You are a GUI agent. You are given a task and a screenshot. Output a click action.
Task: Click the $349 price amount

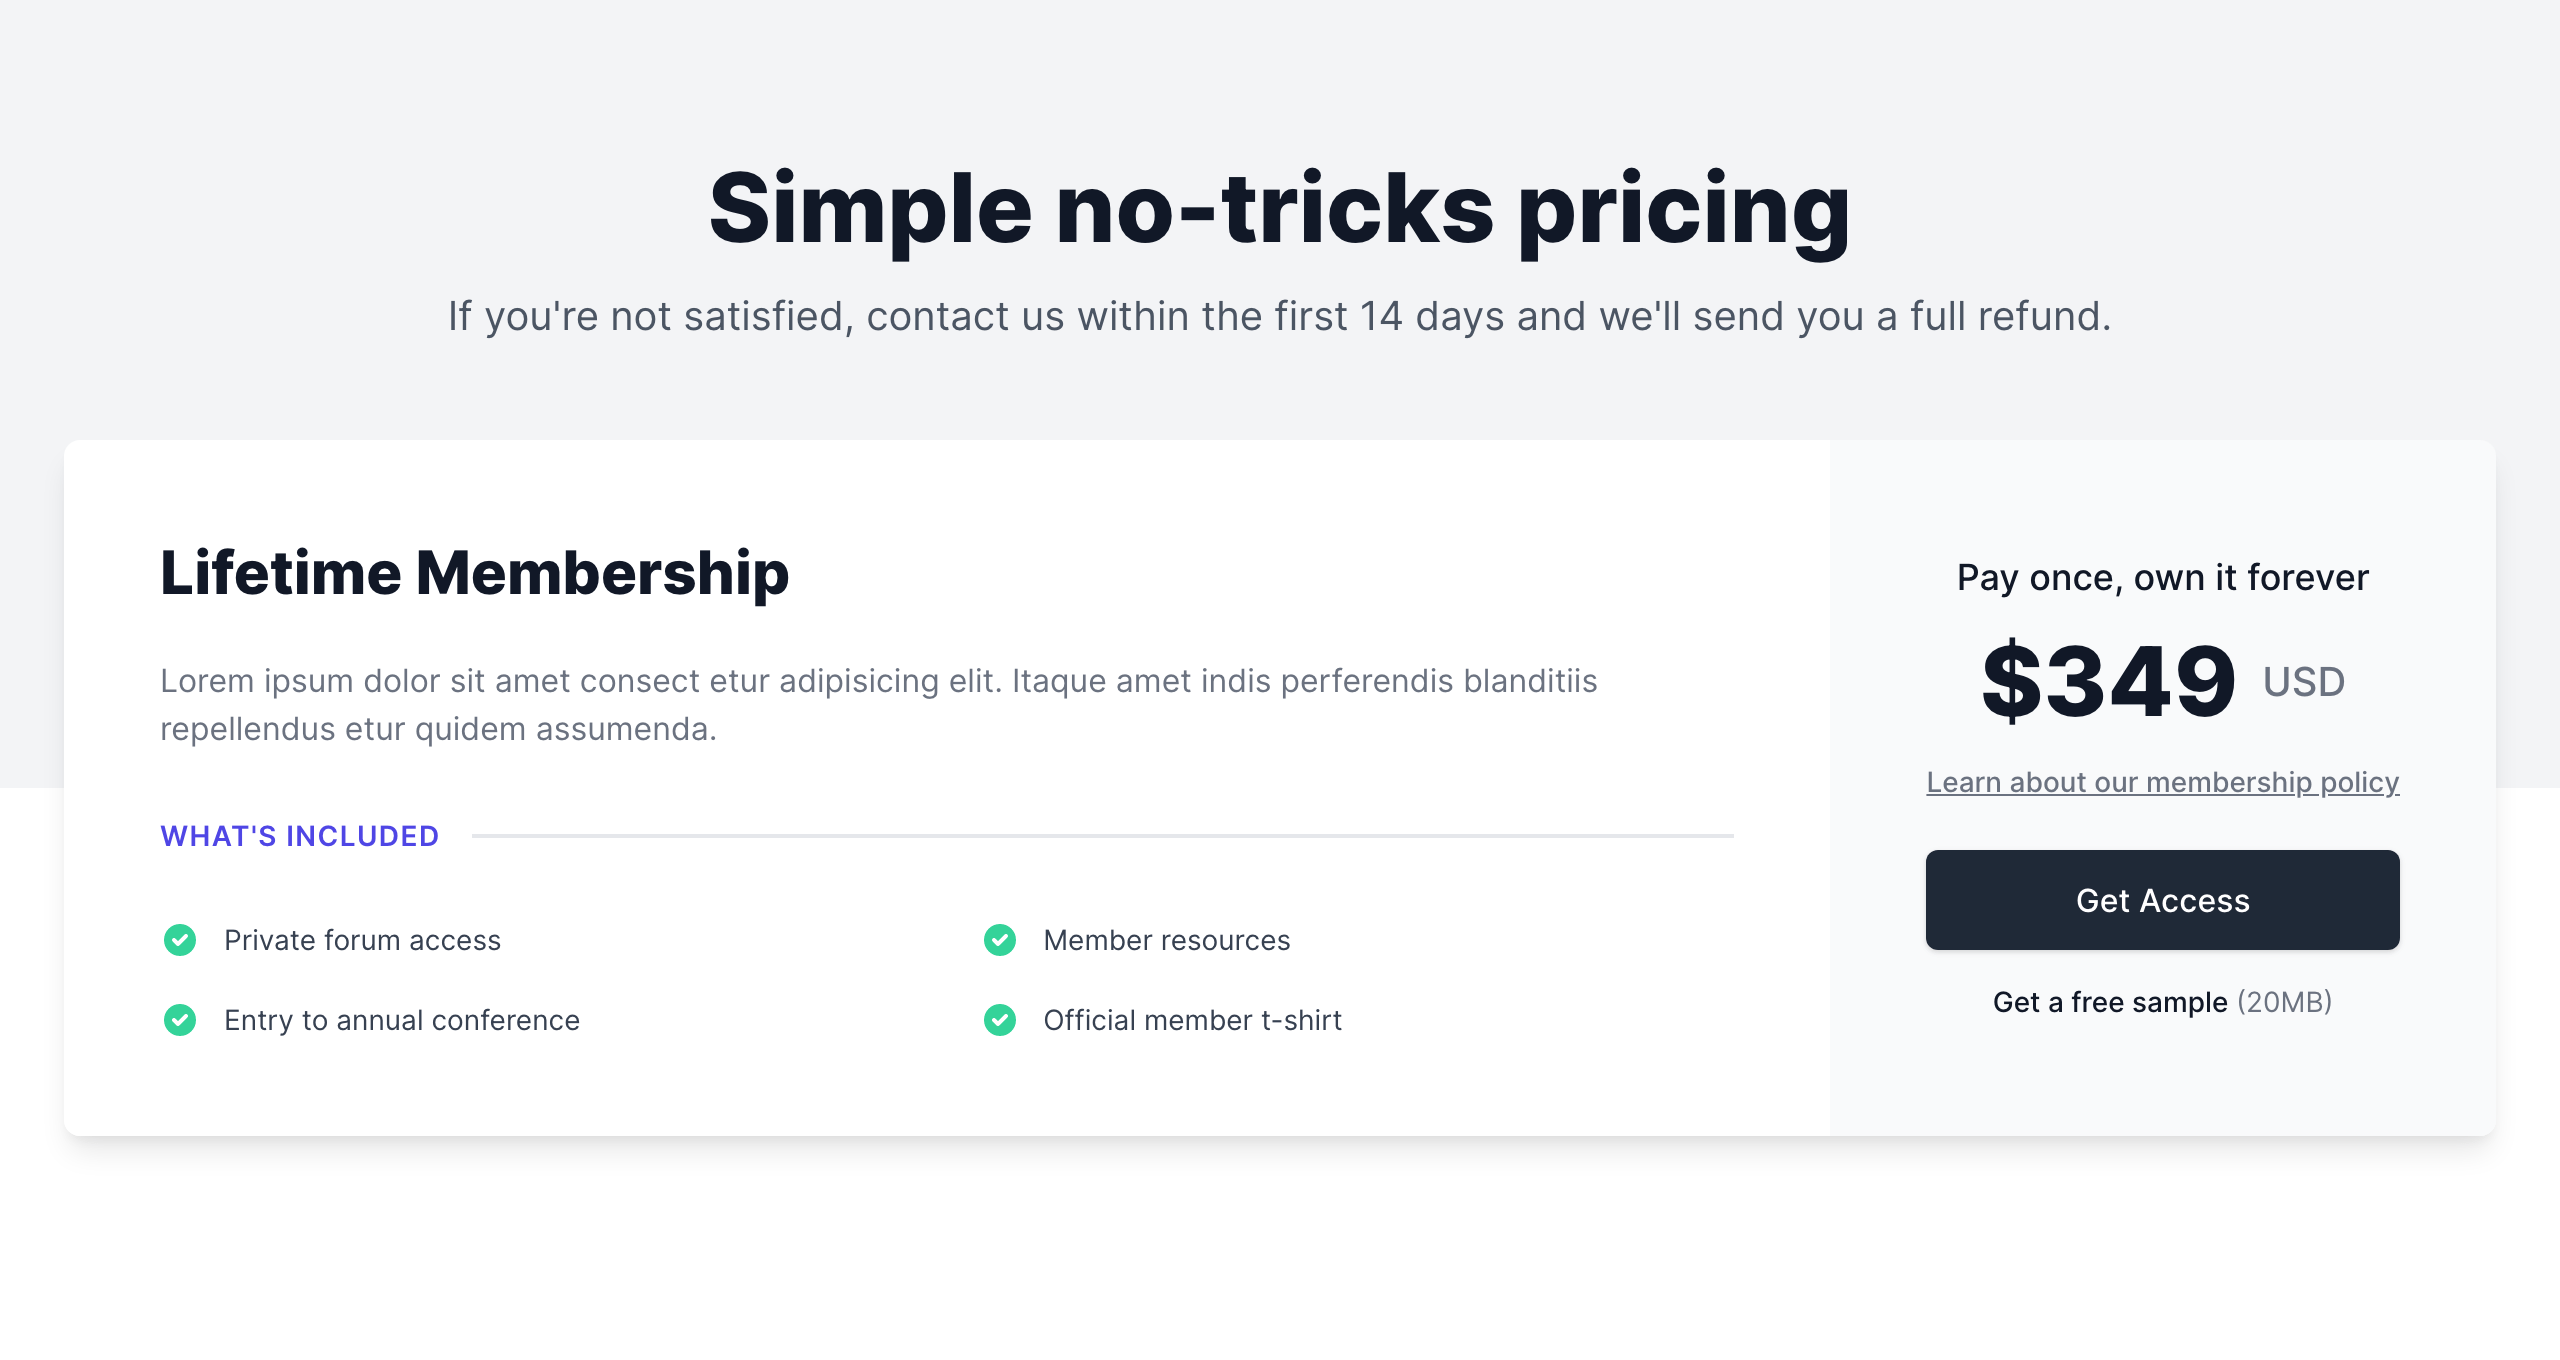[x=2108, y=682]
